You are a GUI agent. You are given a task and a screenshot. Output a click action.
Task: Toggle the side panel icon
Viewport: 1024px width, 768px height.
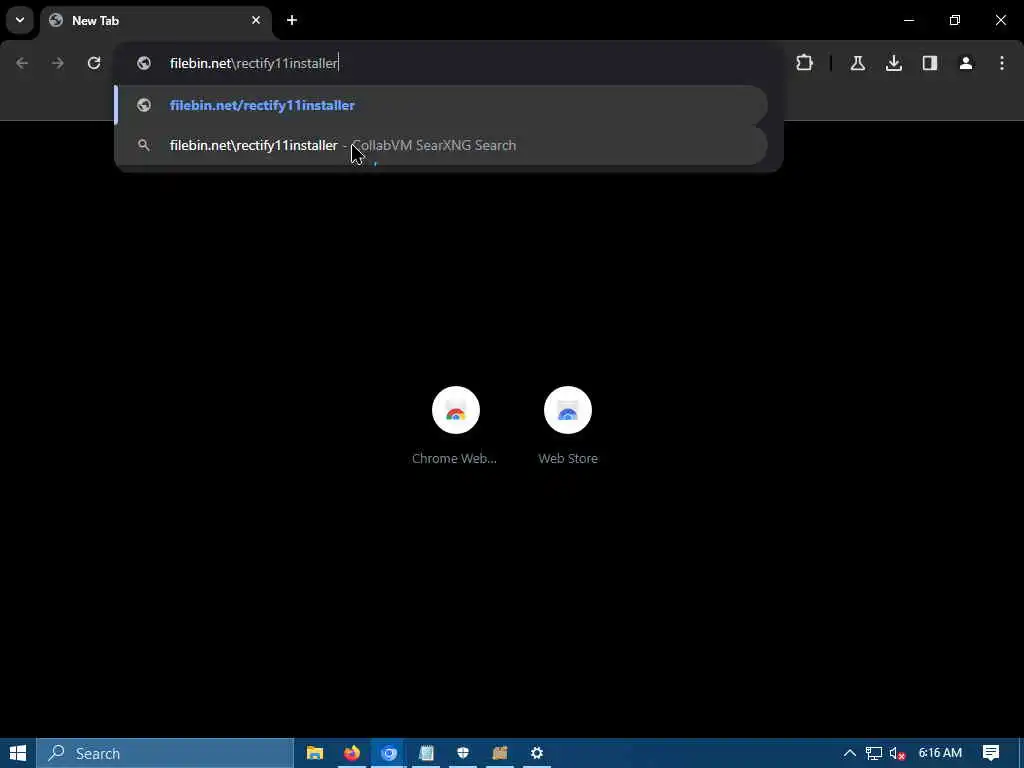[x=930, y=63]
